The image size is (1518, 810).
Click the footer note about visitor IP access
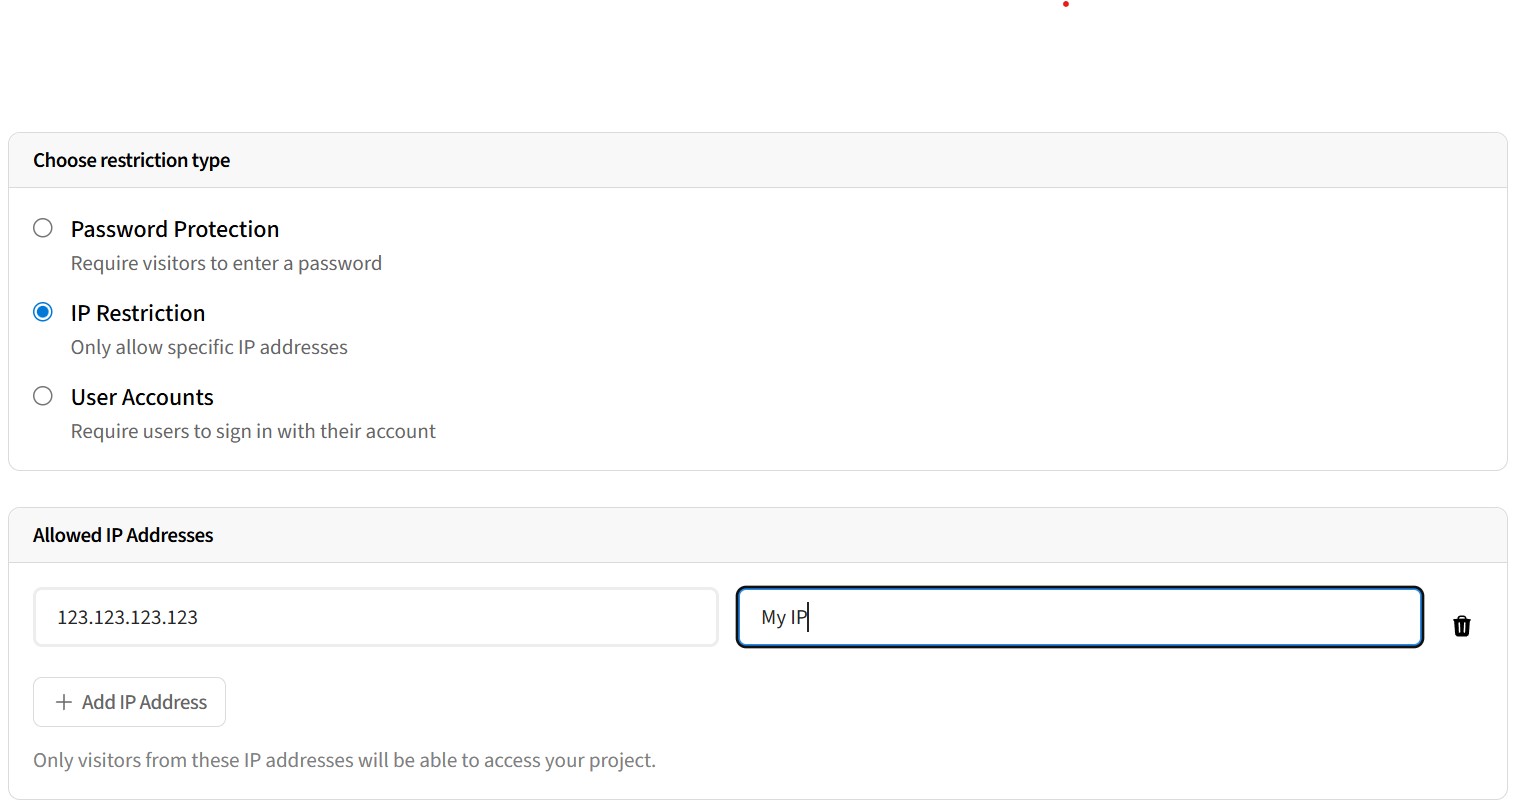(x=343, y=759)
